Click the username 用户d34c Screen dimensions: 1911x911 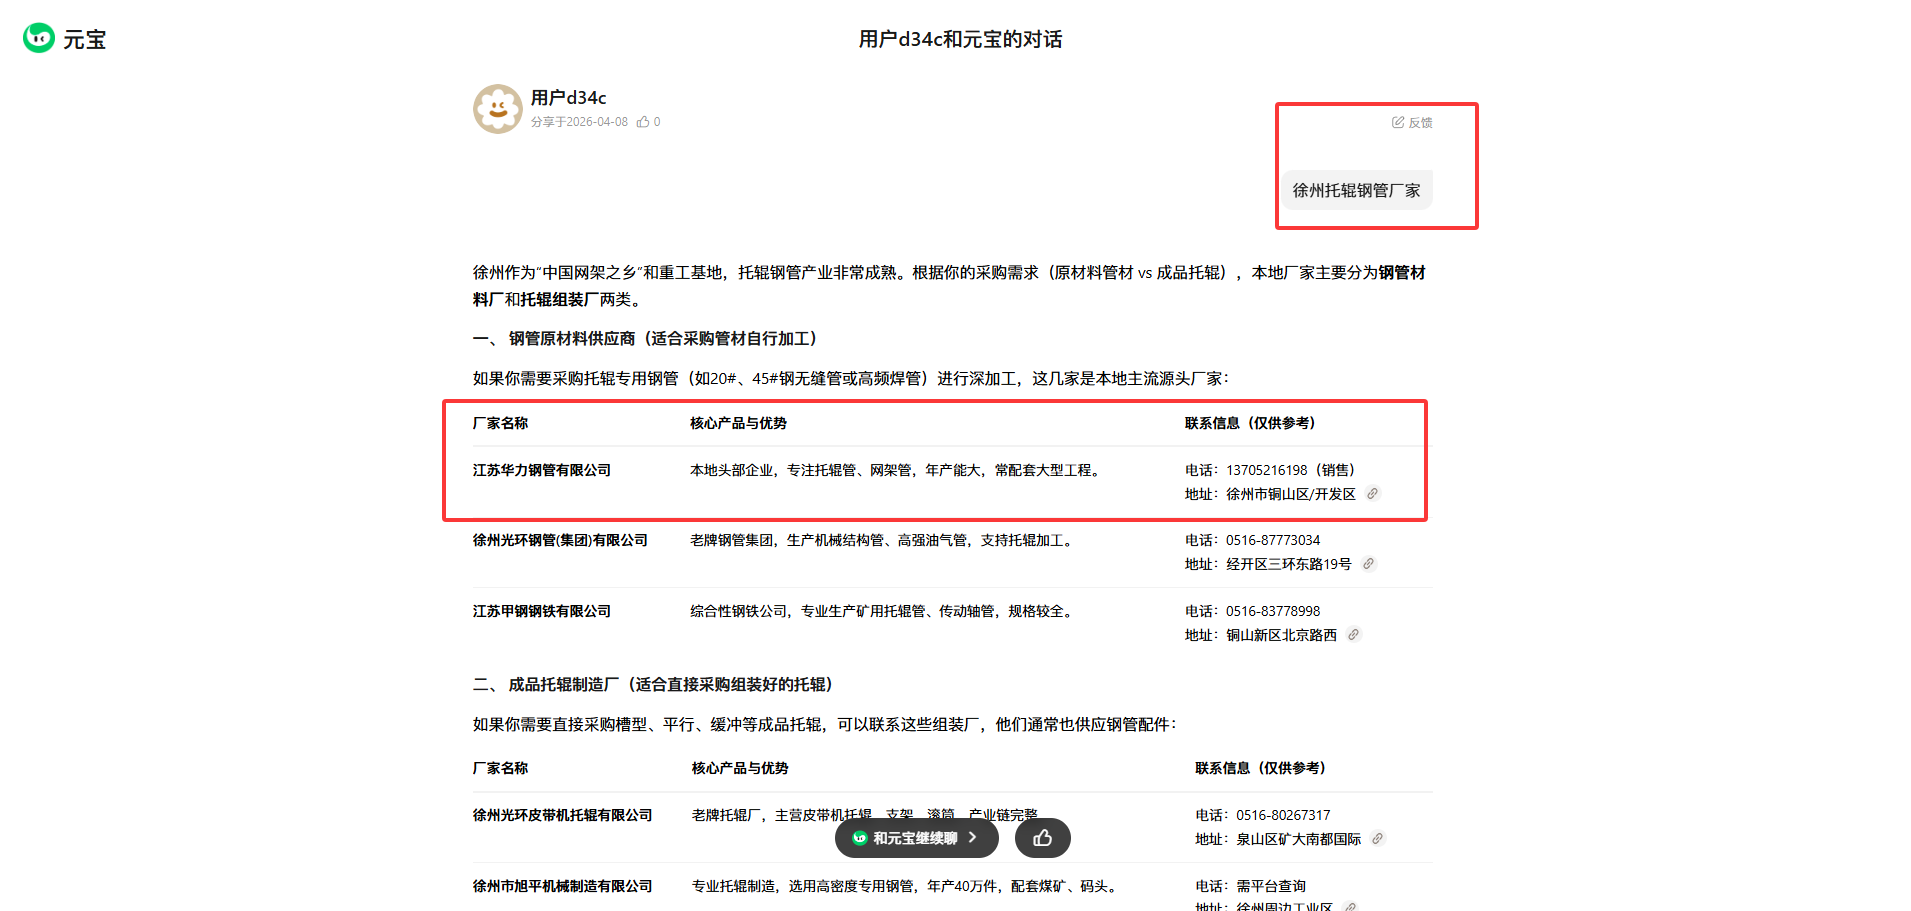(x=568, y=98)
